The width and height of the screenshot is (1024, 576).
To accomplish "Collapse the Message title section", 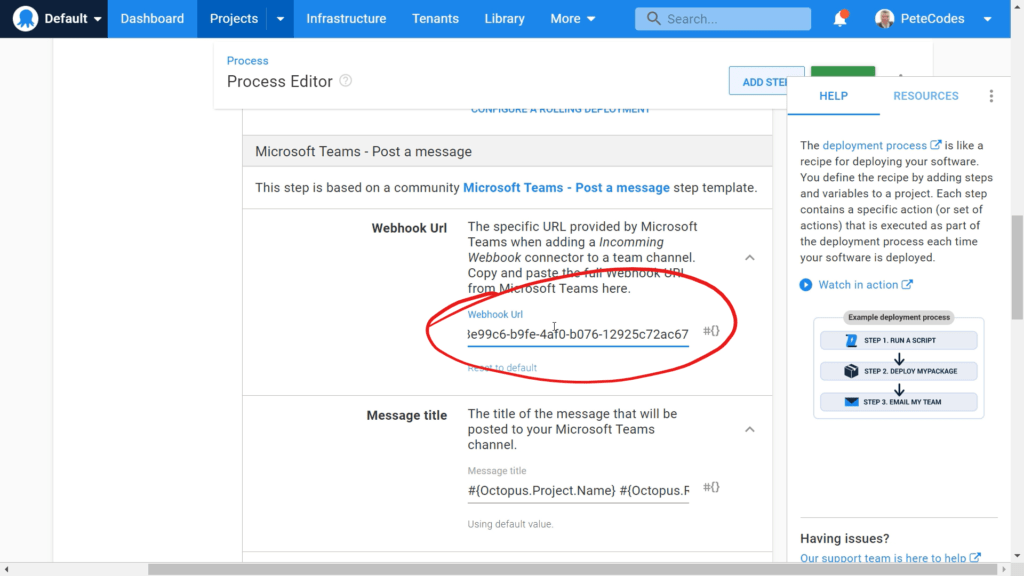I will (x=750, y=429).
